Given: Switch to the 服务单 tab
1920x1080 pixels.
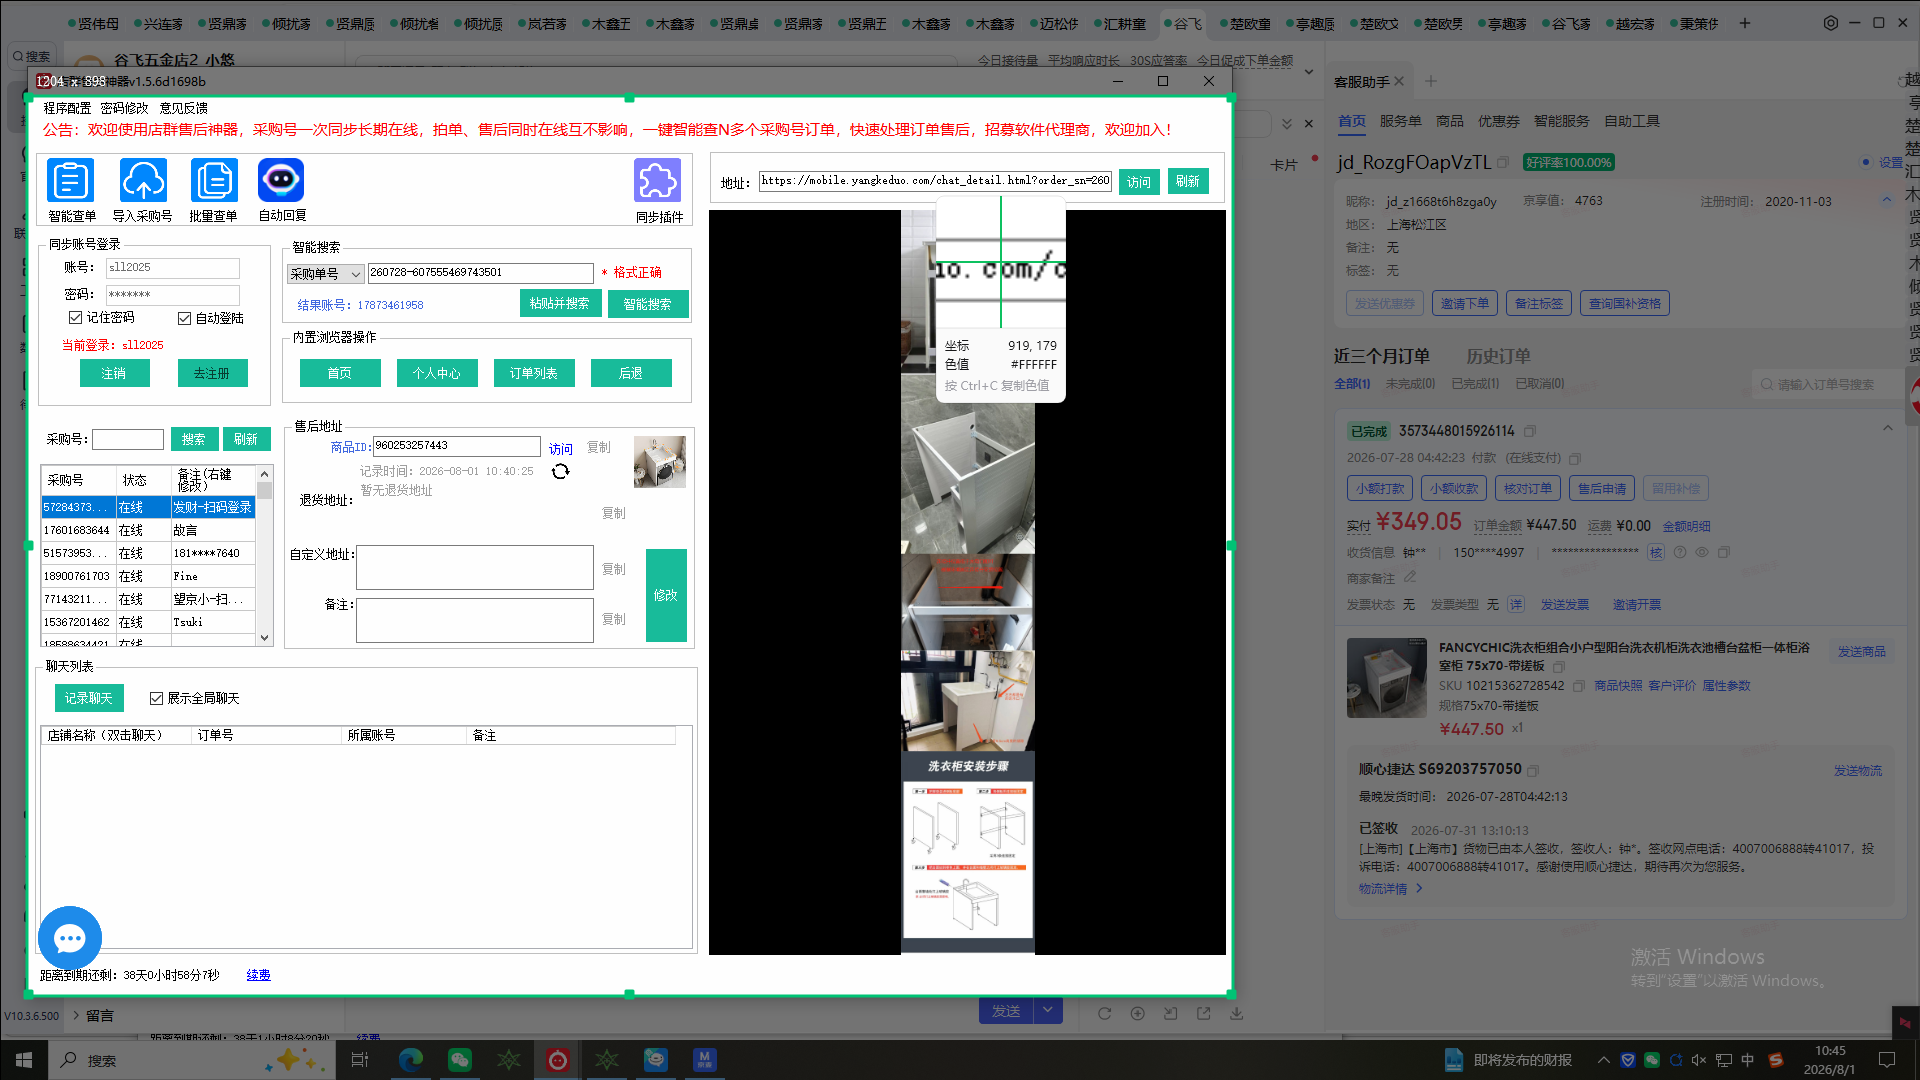Looking at the screenshot, I should pos(1400,121).
